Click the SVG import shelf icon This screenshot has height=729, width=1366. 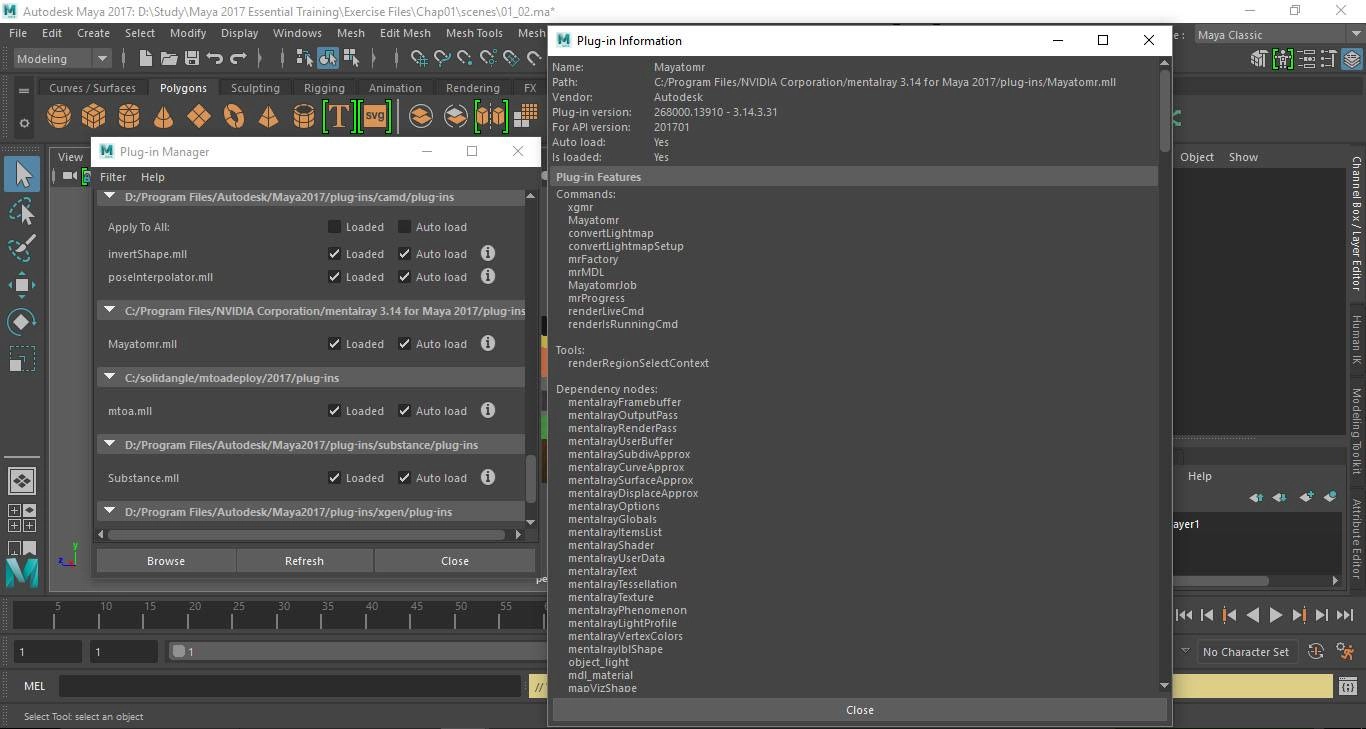(x=375, y=117)
